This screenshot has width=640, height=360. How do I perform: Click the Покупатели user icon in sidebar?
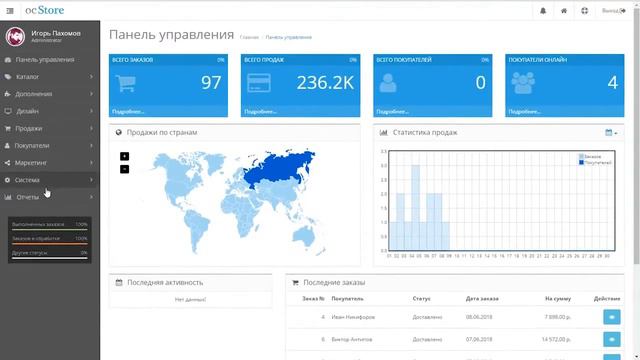[x=7, y=145]
